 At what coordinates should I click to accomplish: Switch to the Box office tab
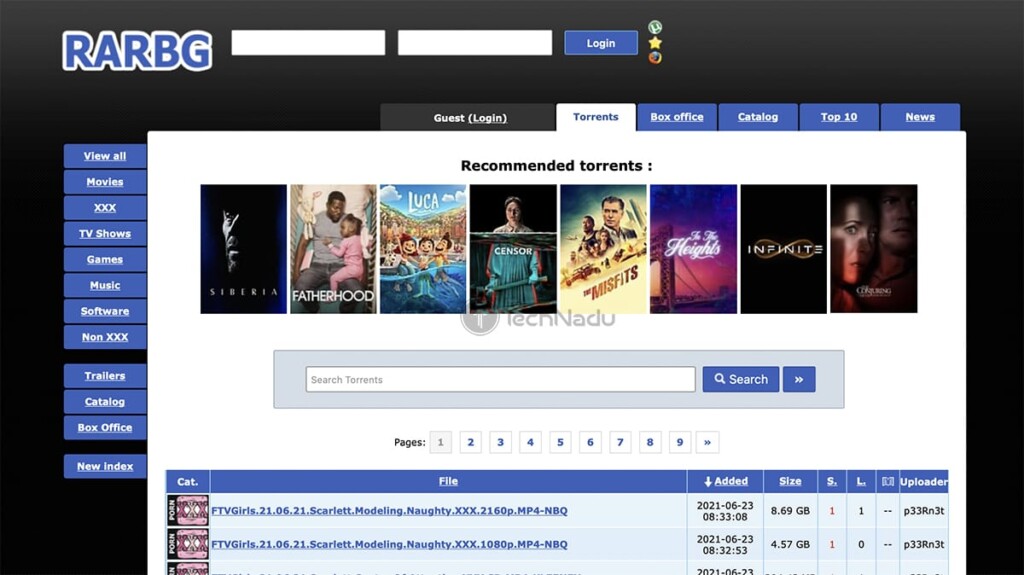(677, 117)
